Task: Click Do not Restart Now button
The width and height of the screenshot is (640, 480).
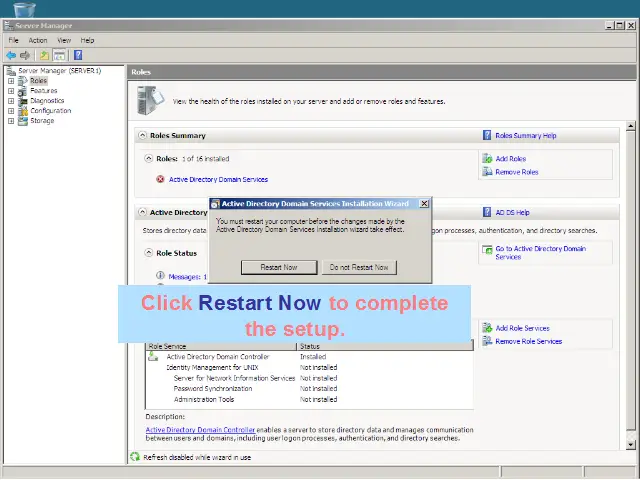Action: pyautogui.click(x=359, y=267)
